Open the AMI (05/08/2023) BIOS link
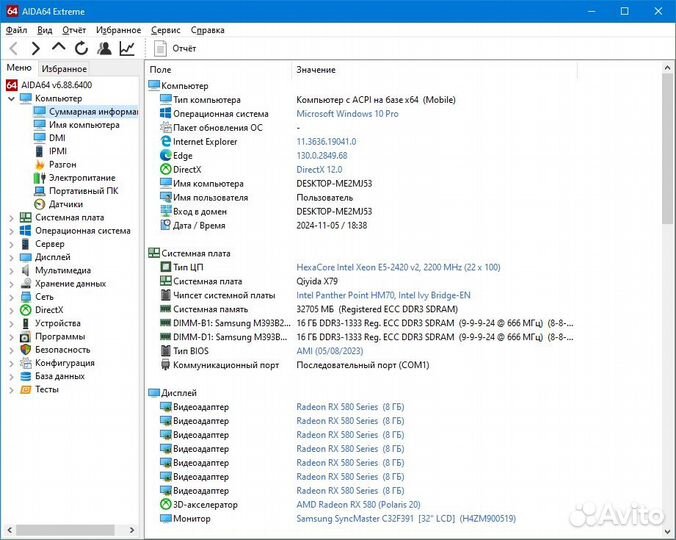This screenshot has width=676, height=540. (x=330, y=351)
